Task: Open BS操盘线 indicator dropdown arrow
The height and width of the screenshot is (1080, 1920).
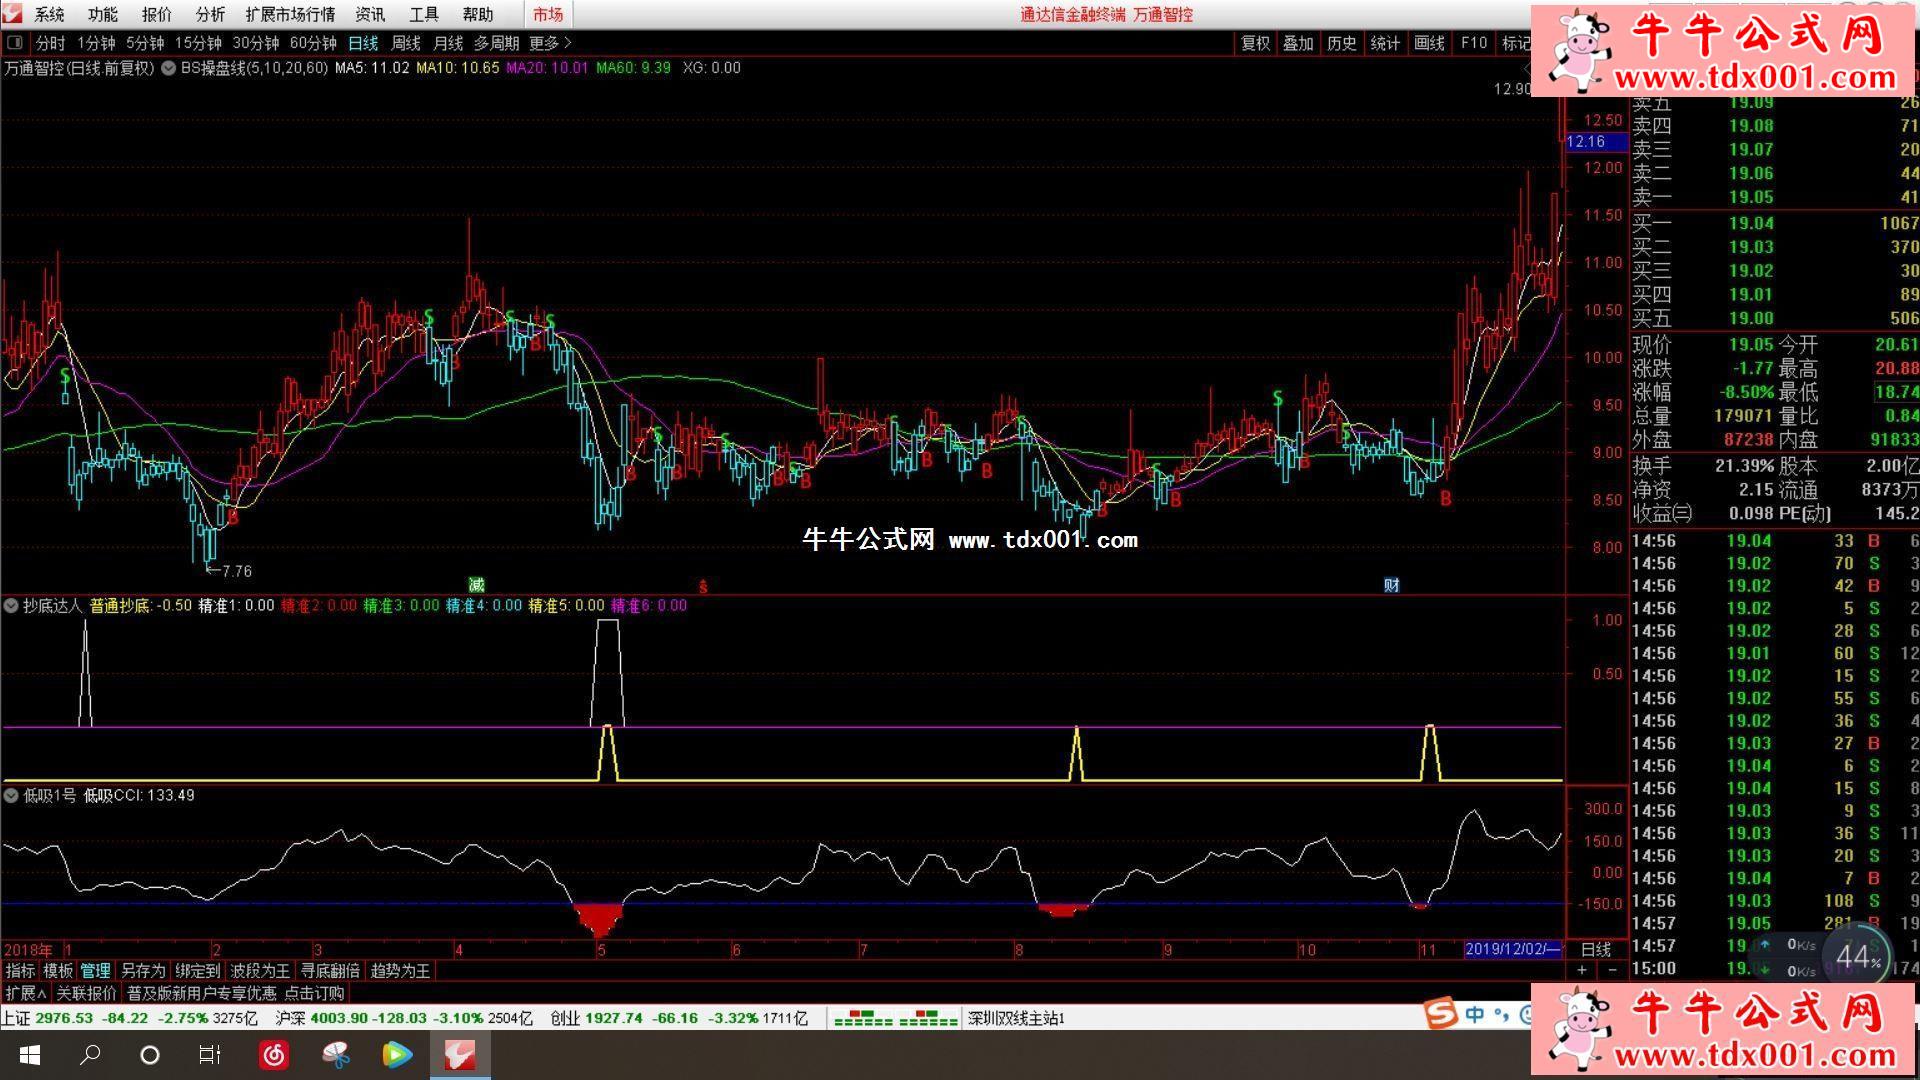Action: (169, 68)
